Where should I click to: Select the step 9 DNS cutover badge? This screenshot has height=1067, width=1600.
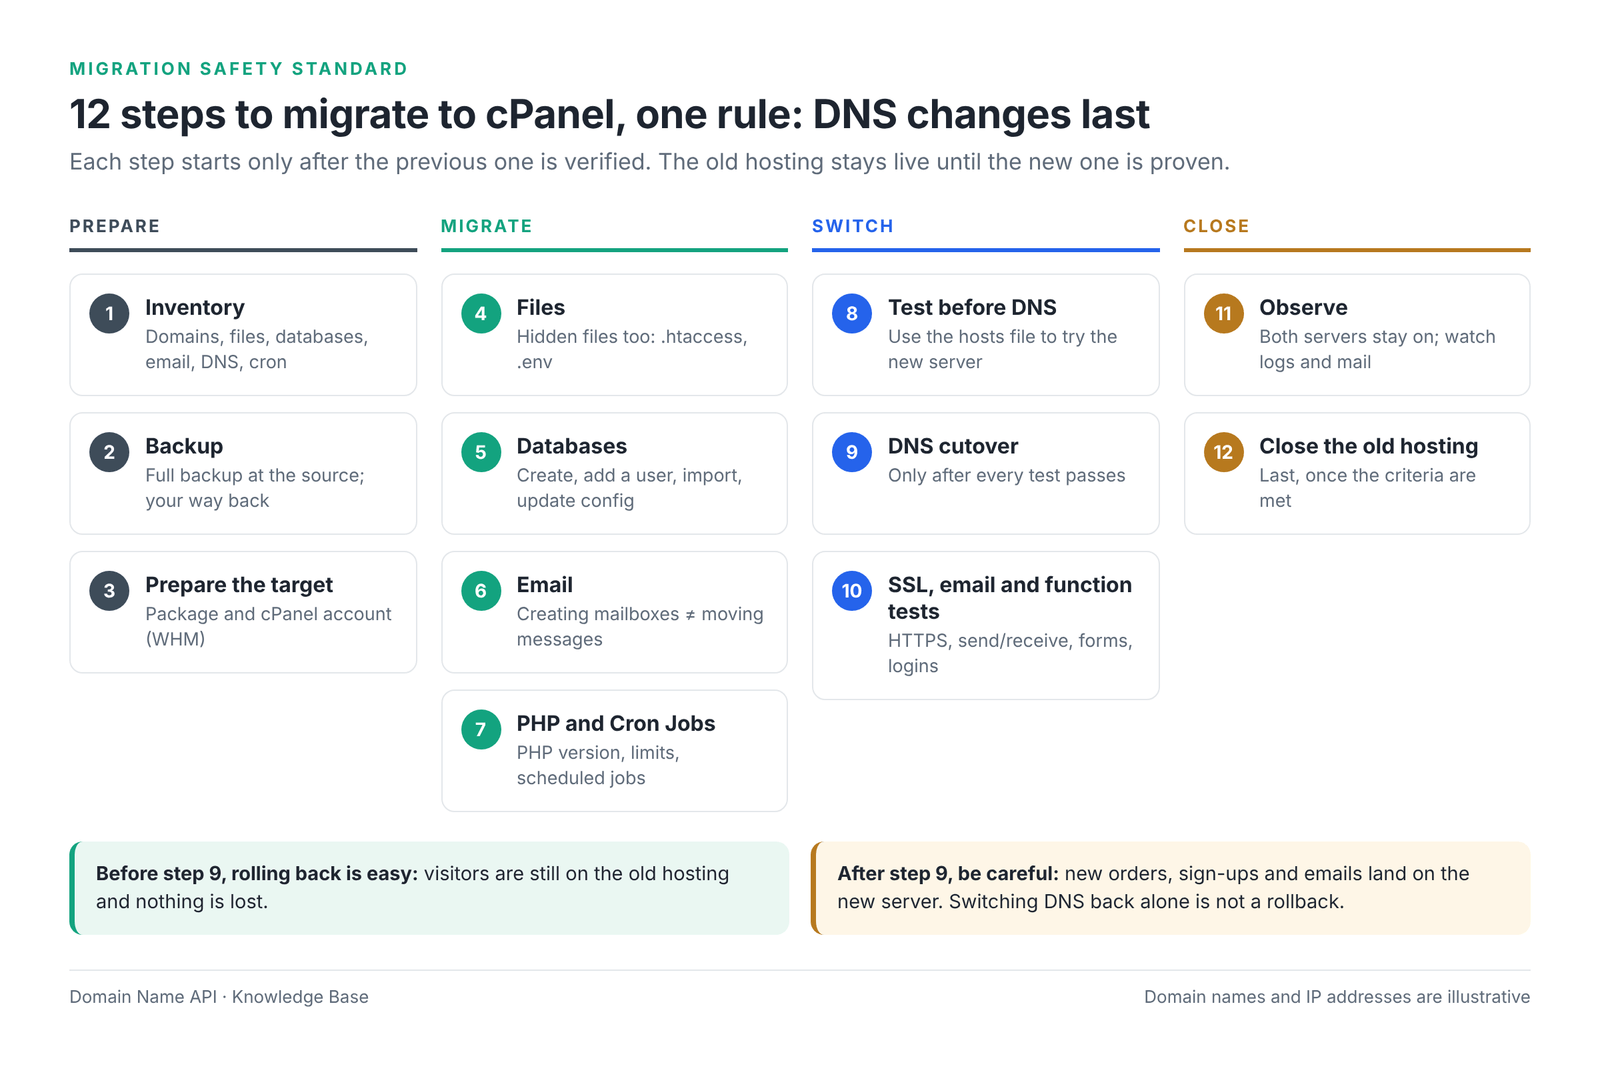tap(852, 452)
